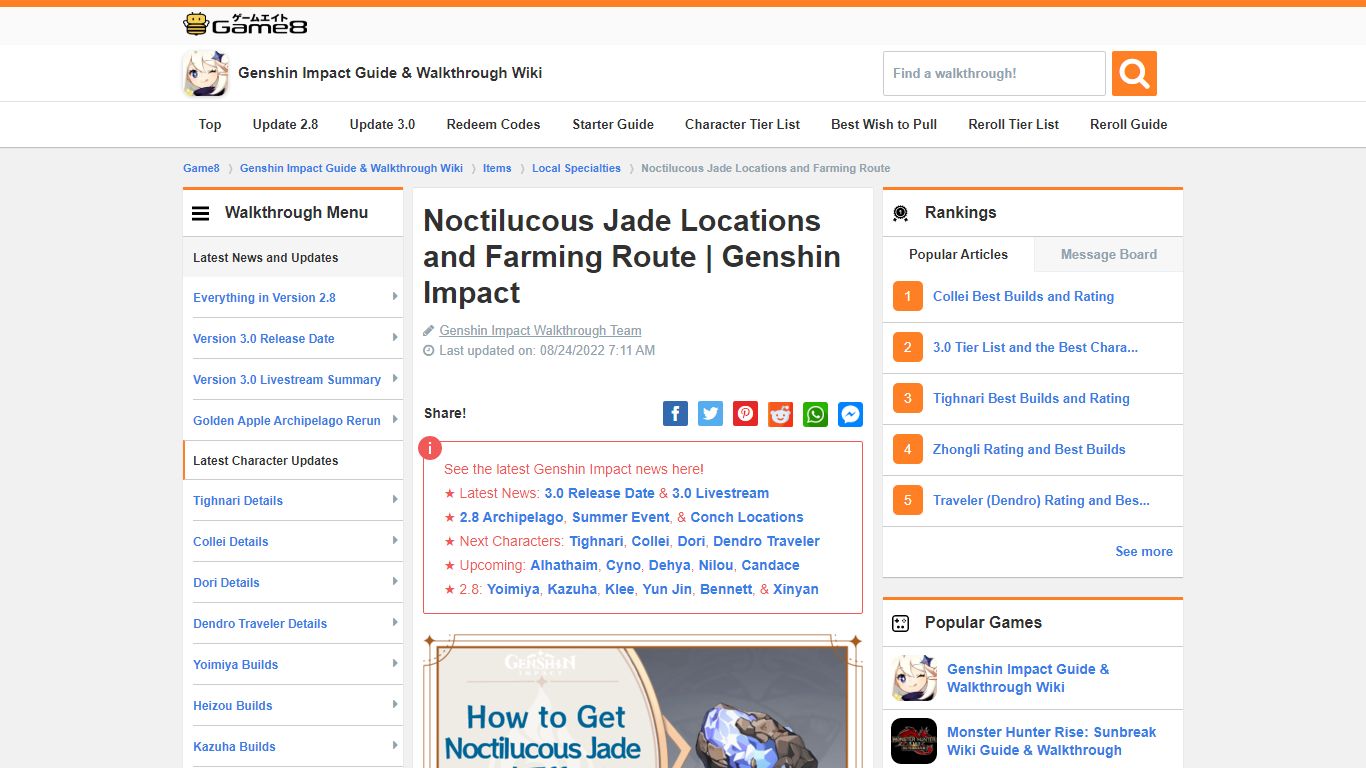The width and height of the screenshot is (1366, 768).
Task: Focus the Find a walkthrough search field
Action: [x=994, y=74]
